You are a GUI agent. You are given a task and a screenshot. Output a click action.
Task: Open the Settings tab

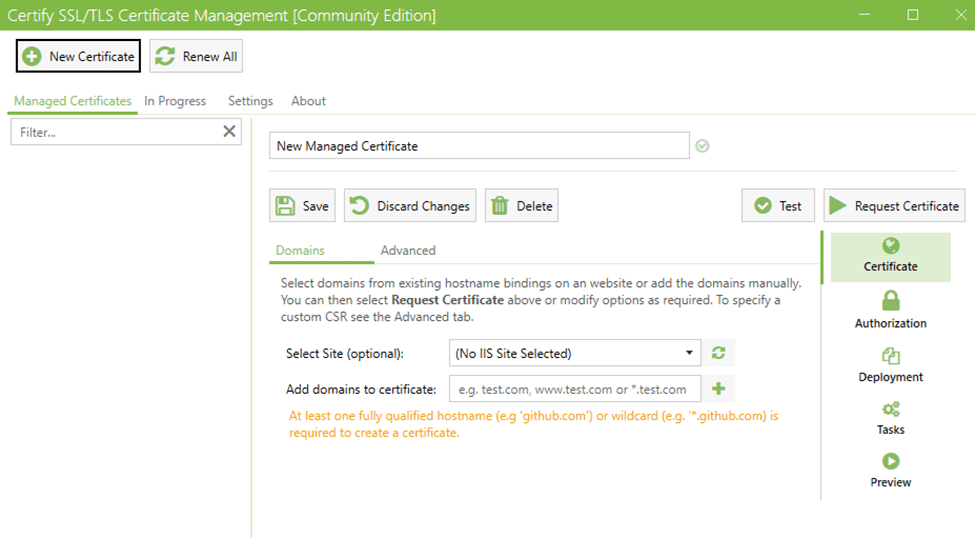[x=250, y=101]
